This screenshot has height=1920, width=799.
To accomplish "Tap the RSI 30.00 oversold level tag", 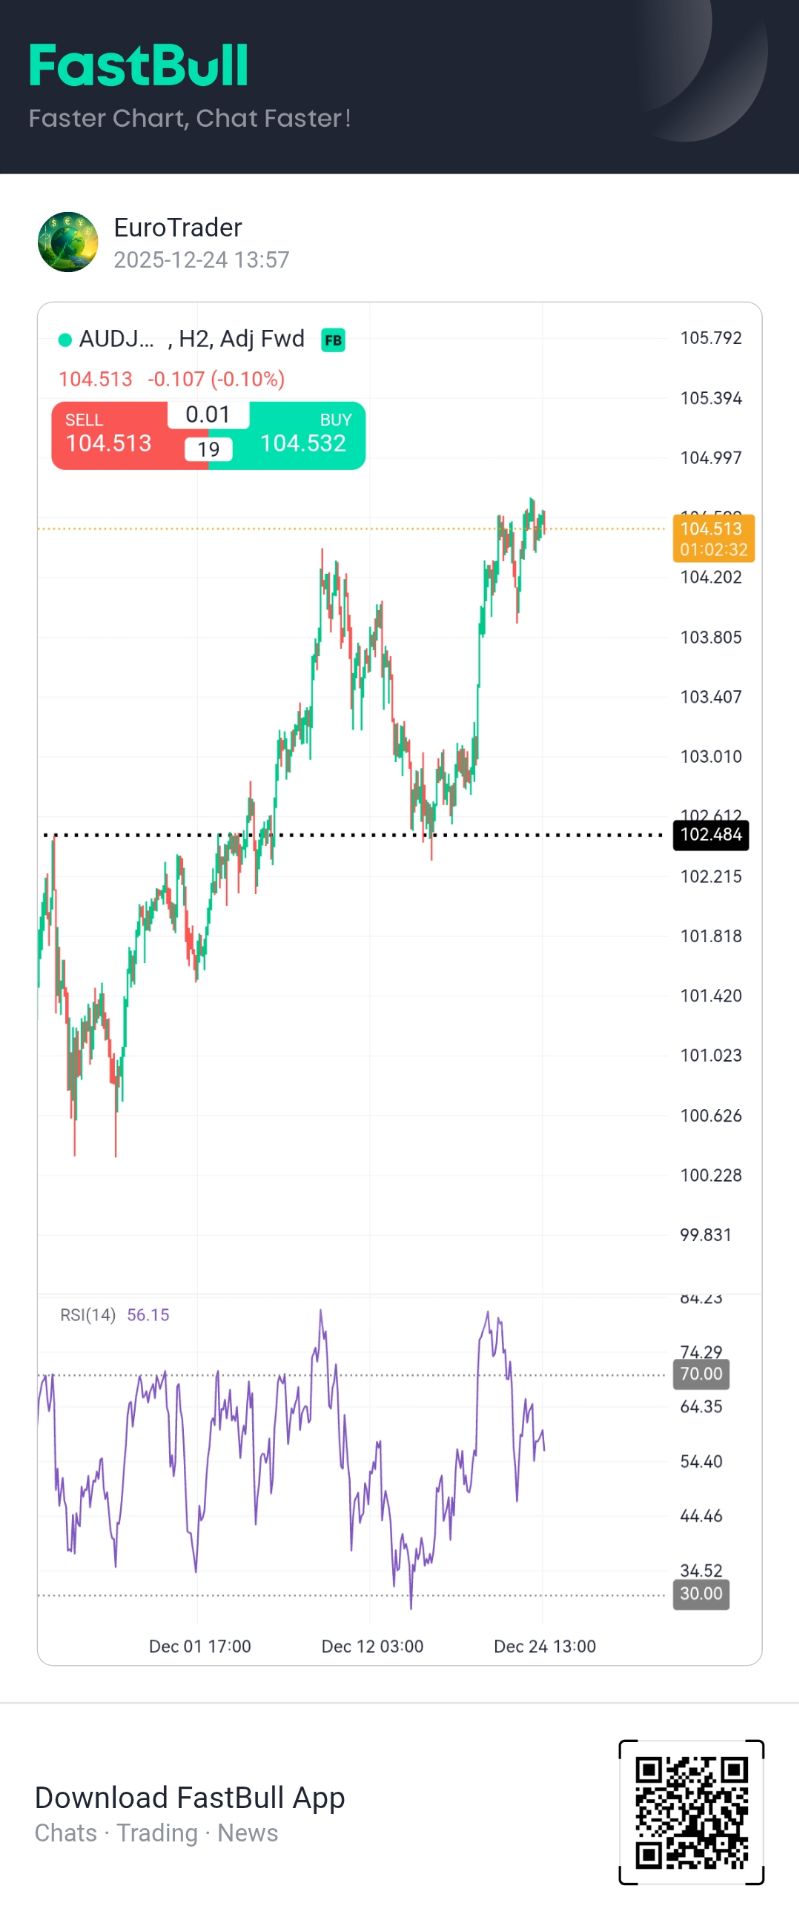I will [x=701, y=1594].
